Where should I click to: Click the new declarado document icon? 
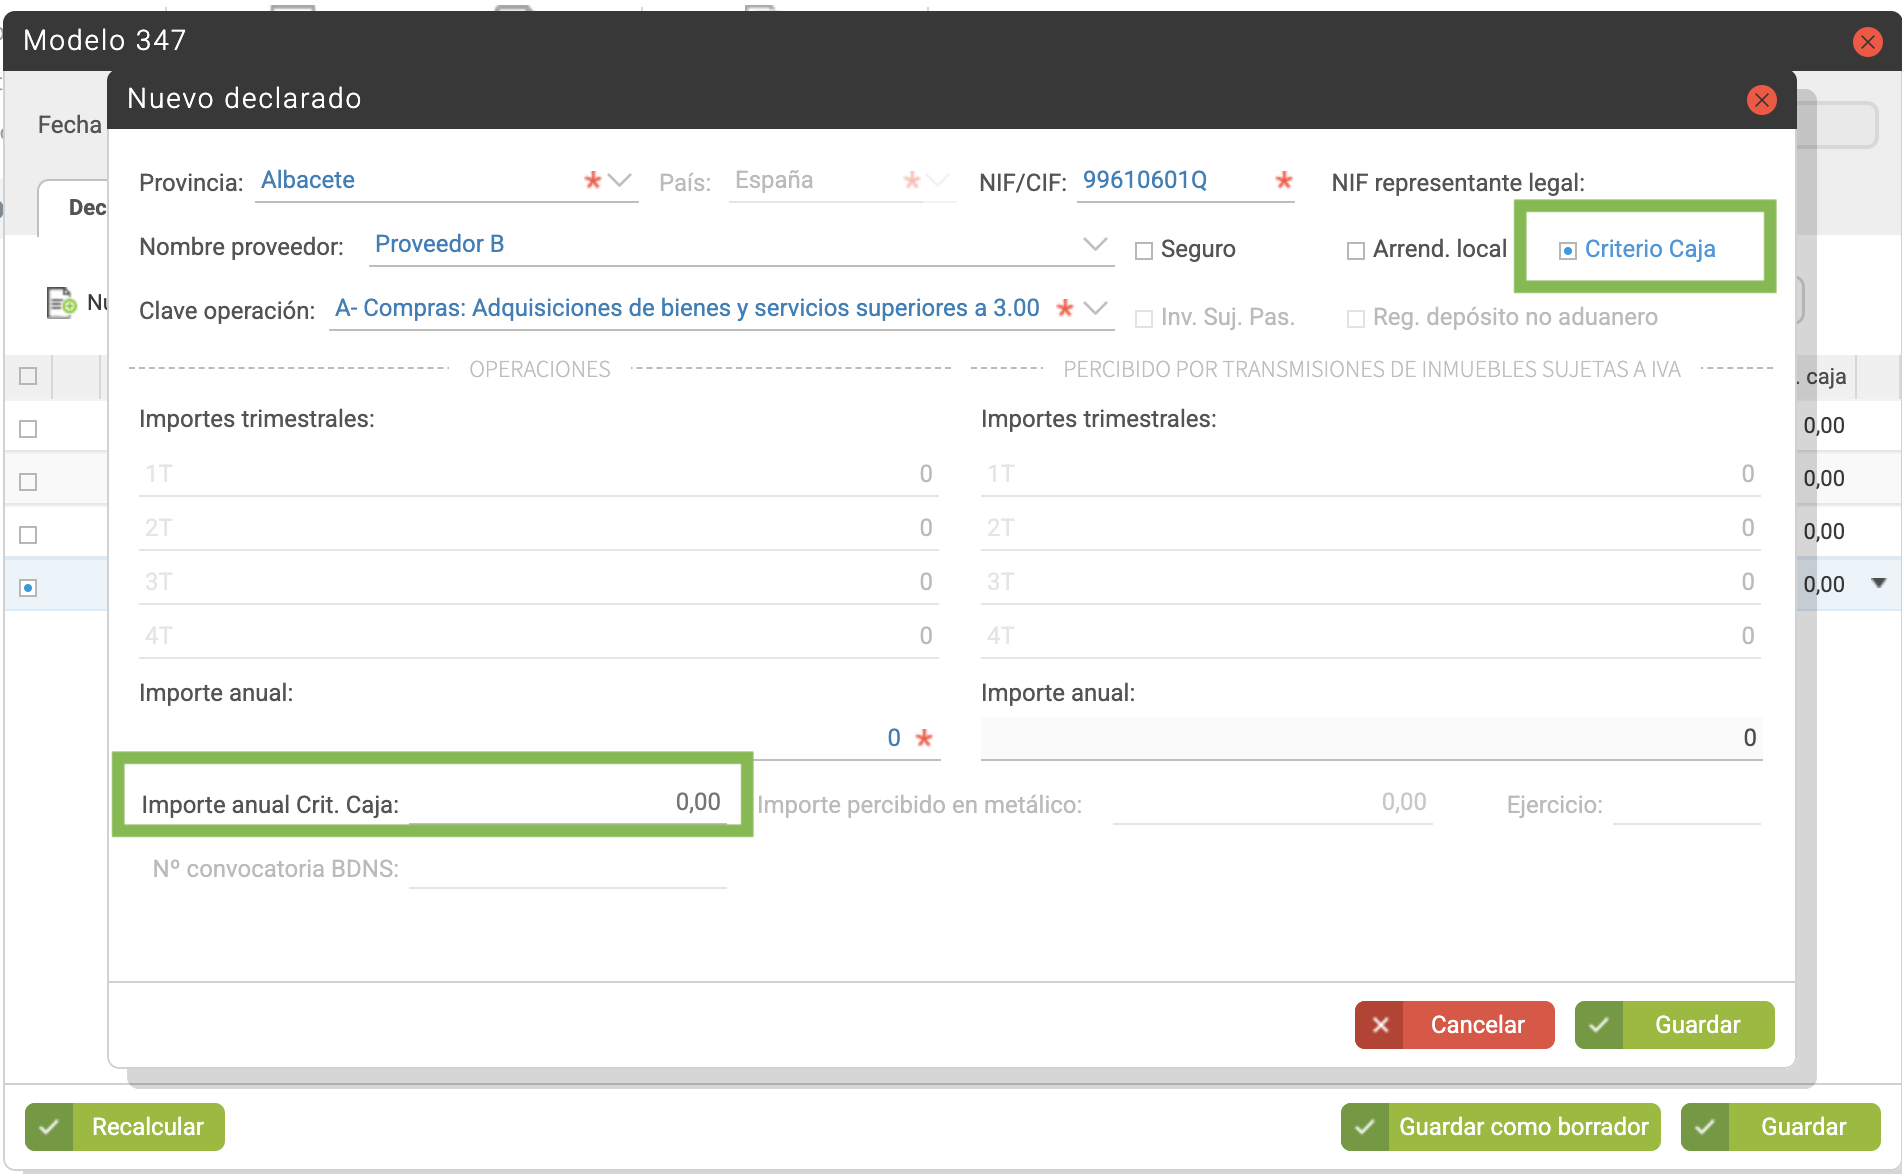pos(61,302)
